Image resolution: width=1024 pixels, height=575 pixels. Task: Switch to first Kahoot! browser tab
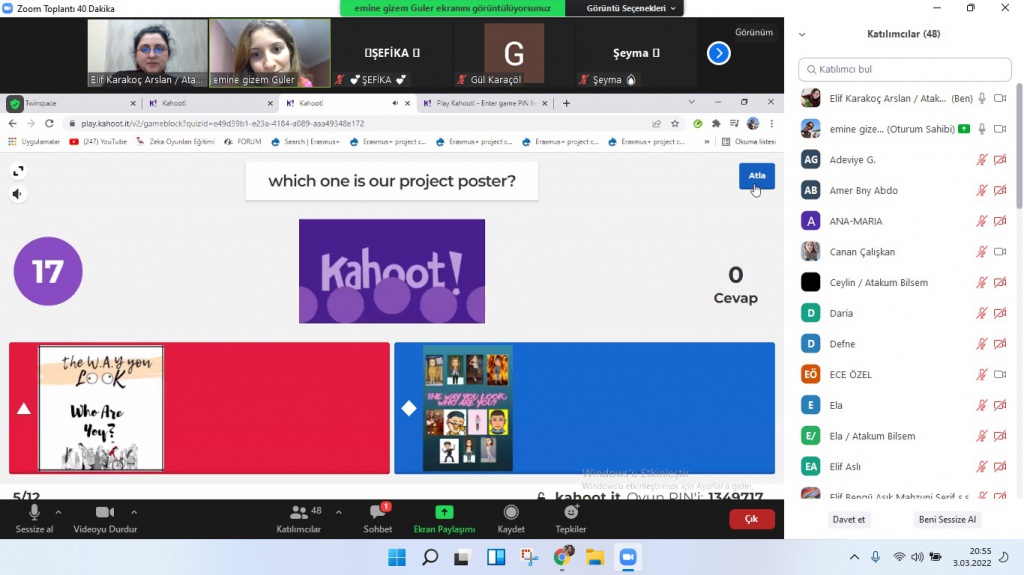(208, 103)
